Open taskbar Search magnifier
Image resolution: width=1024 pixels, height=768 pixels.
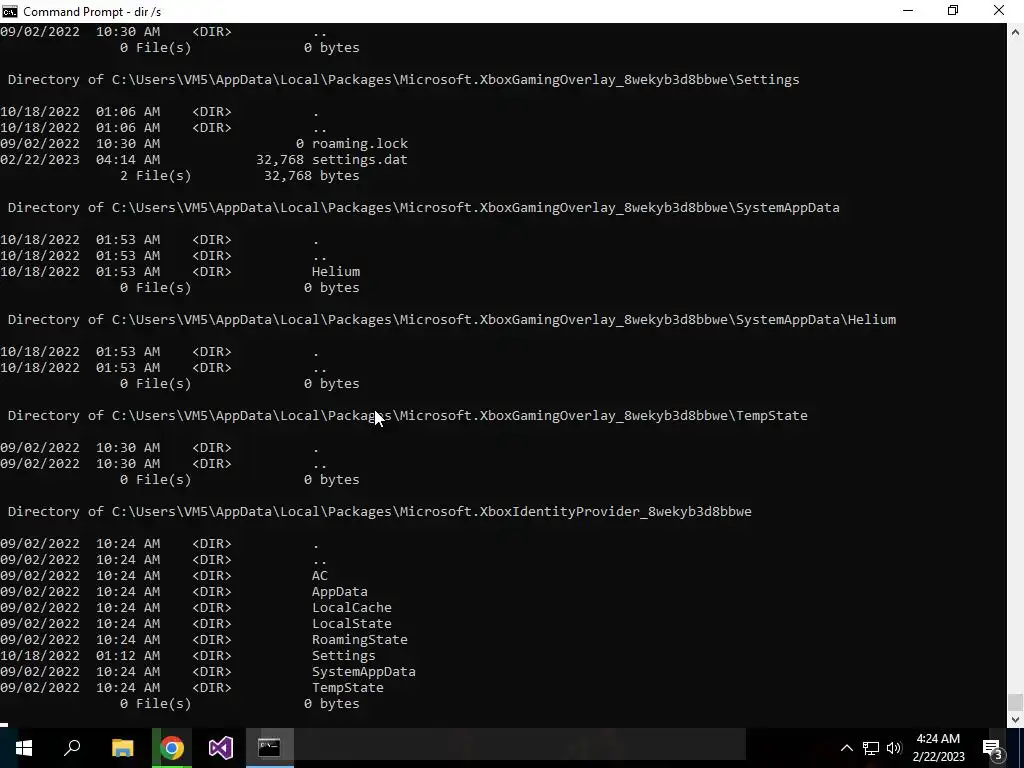pos(72,748)
